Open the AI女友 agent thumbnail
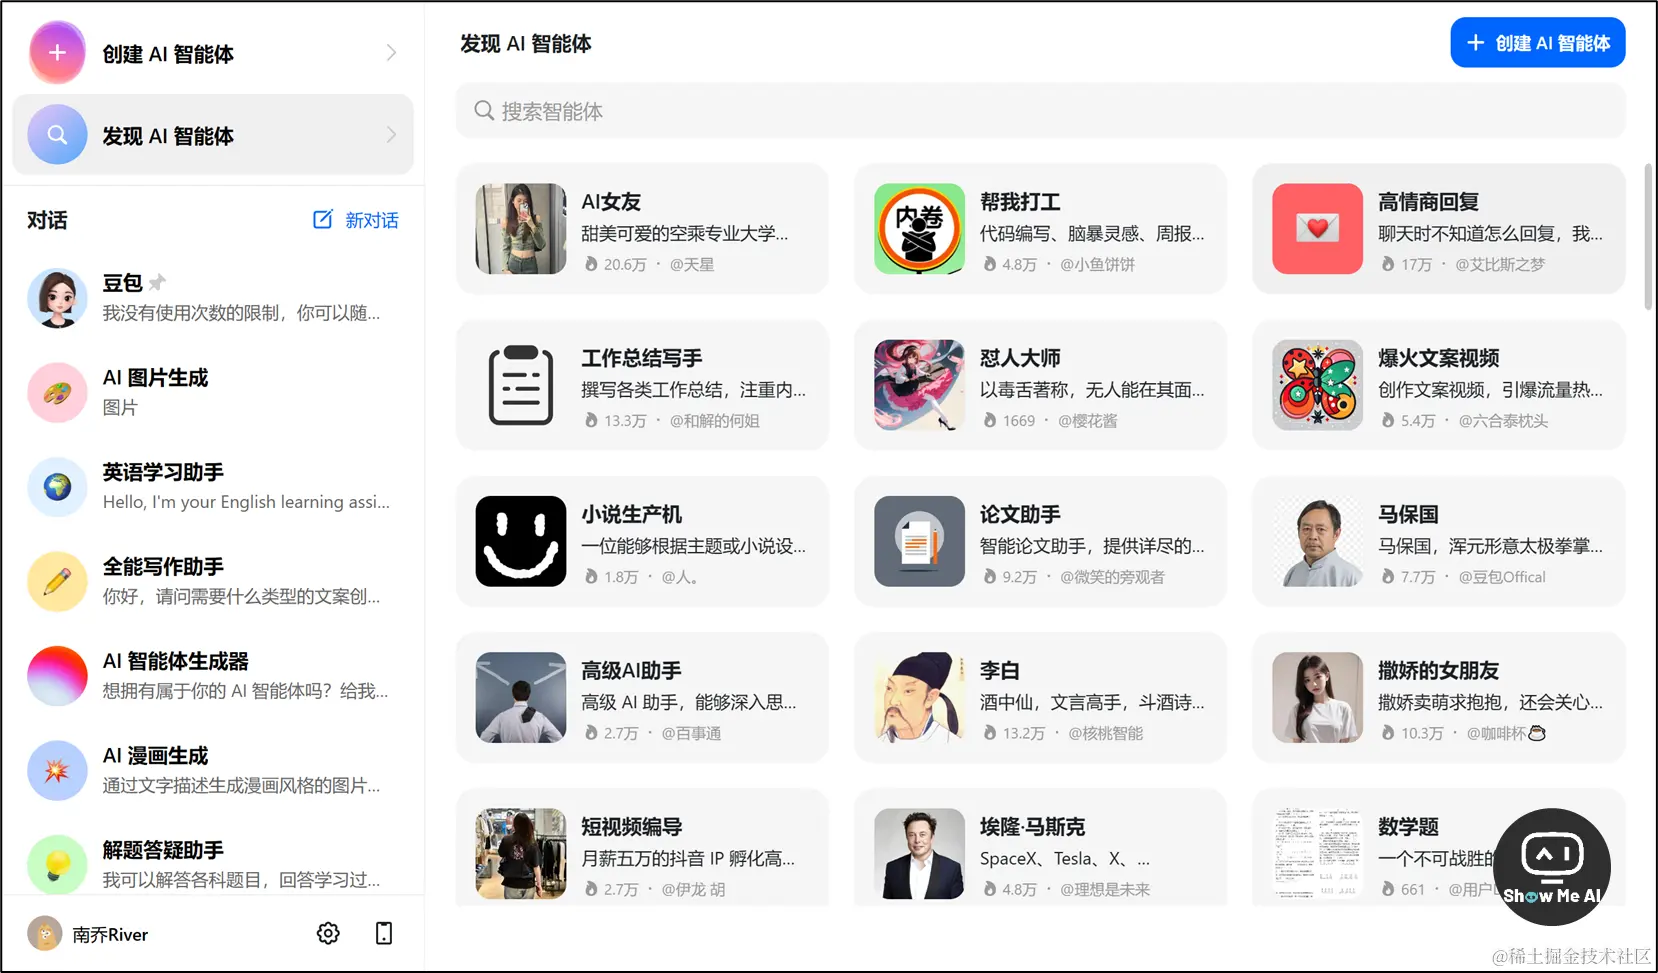This screenshot has height=973, width=1658. click(521, 229)
